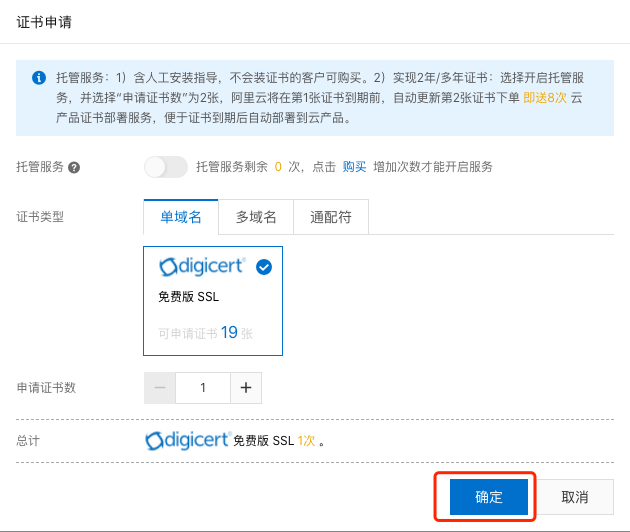
Task: Click the digicert logo in the 总计 row
Action: (x=188, y=441)
